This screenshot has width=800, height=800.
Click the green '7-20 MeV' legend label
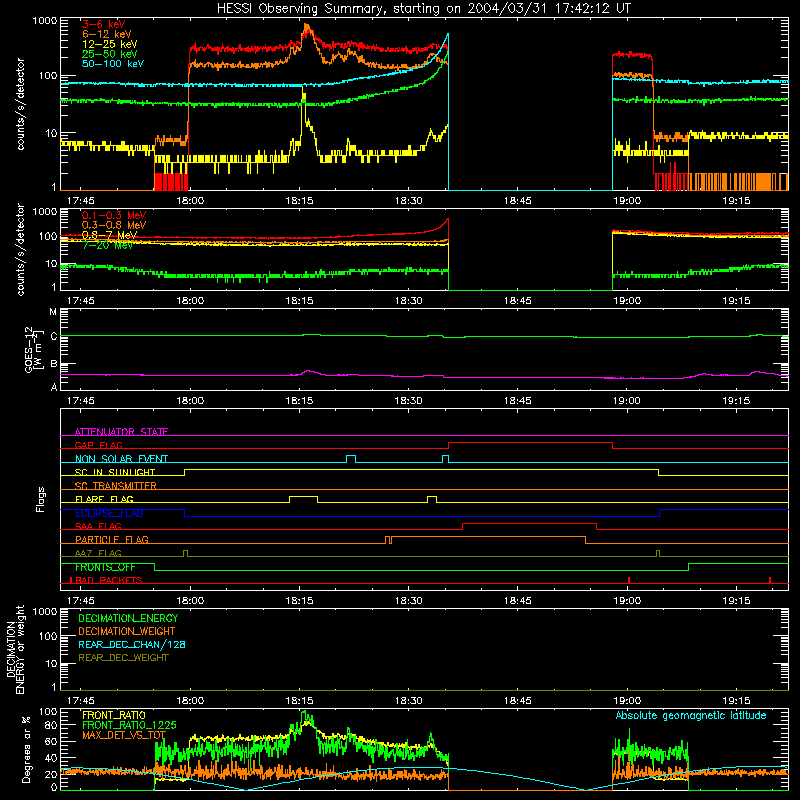(108, 245)
